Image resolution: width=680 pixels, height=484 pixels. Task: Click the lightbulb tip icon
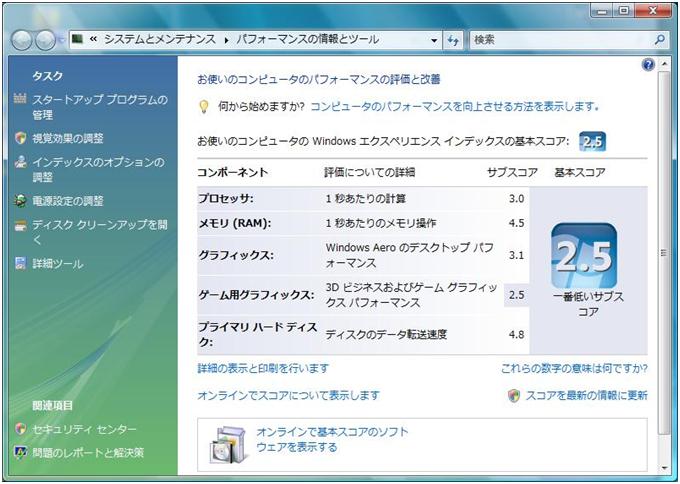[x=203, y=107]
